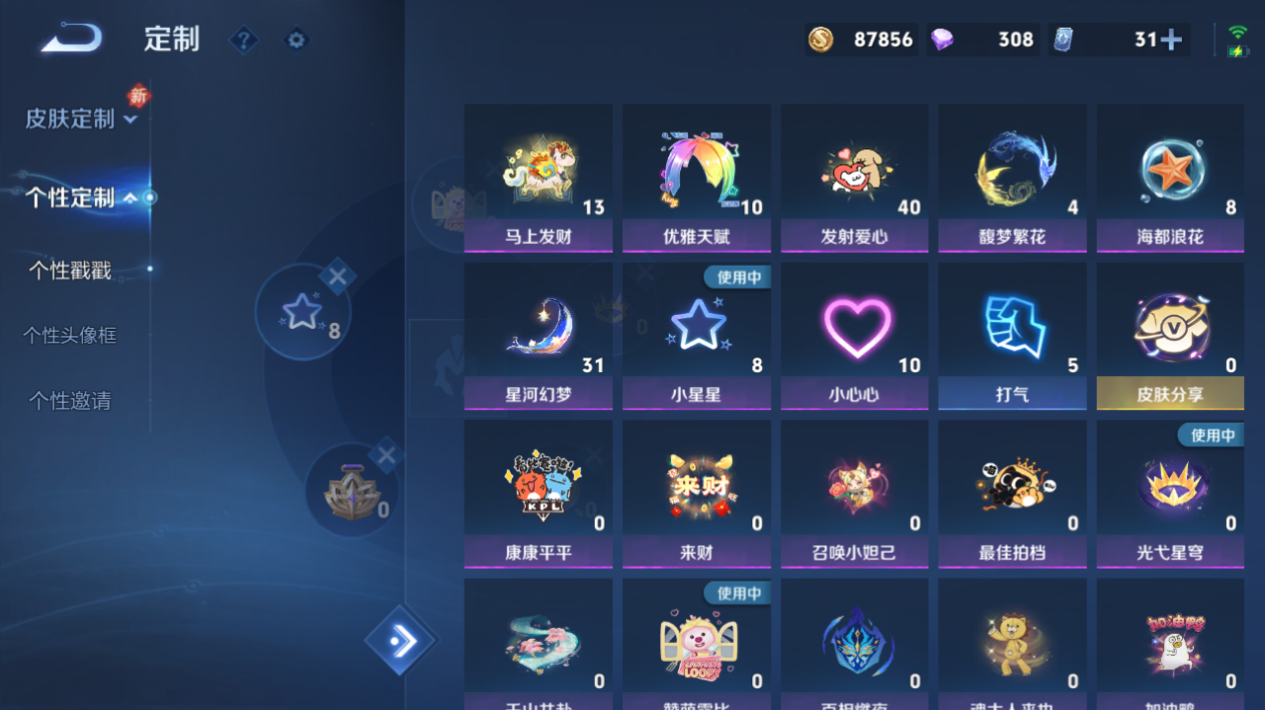Remove the equipped lotus slot effect

[x=386, y=456]
